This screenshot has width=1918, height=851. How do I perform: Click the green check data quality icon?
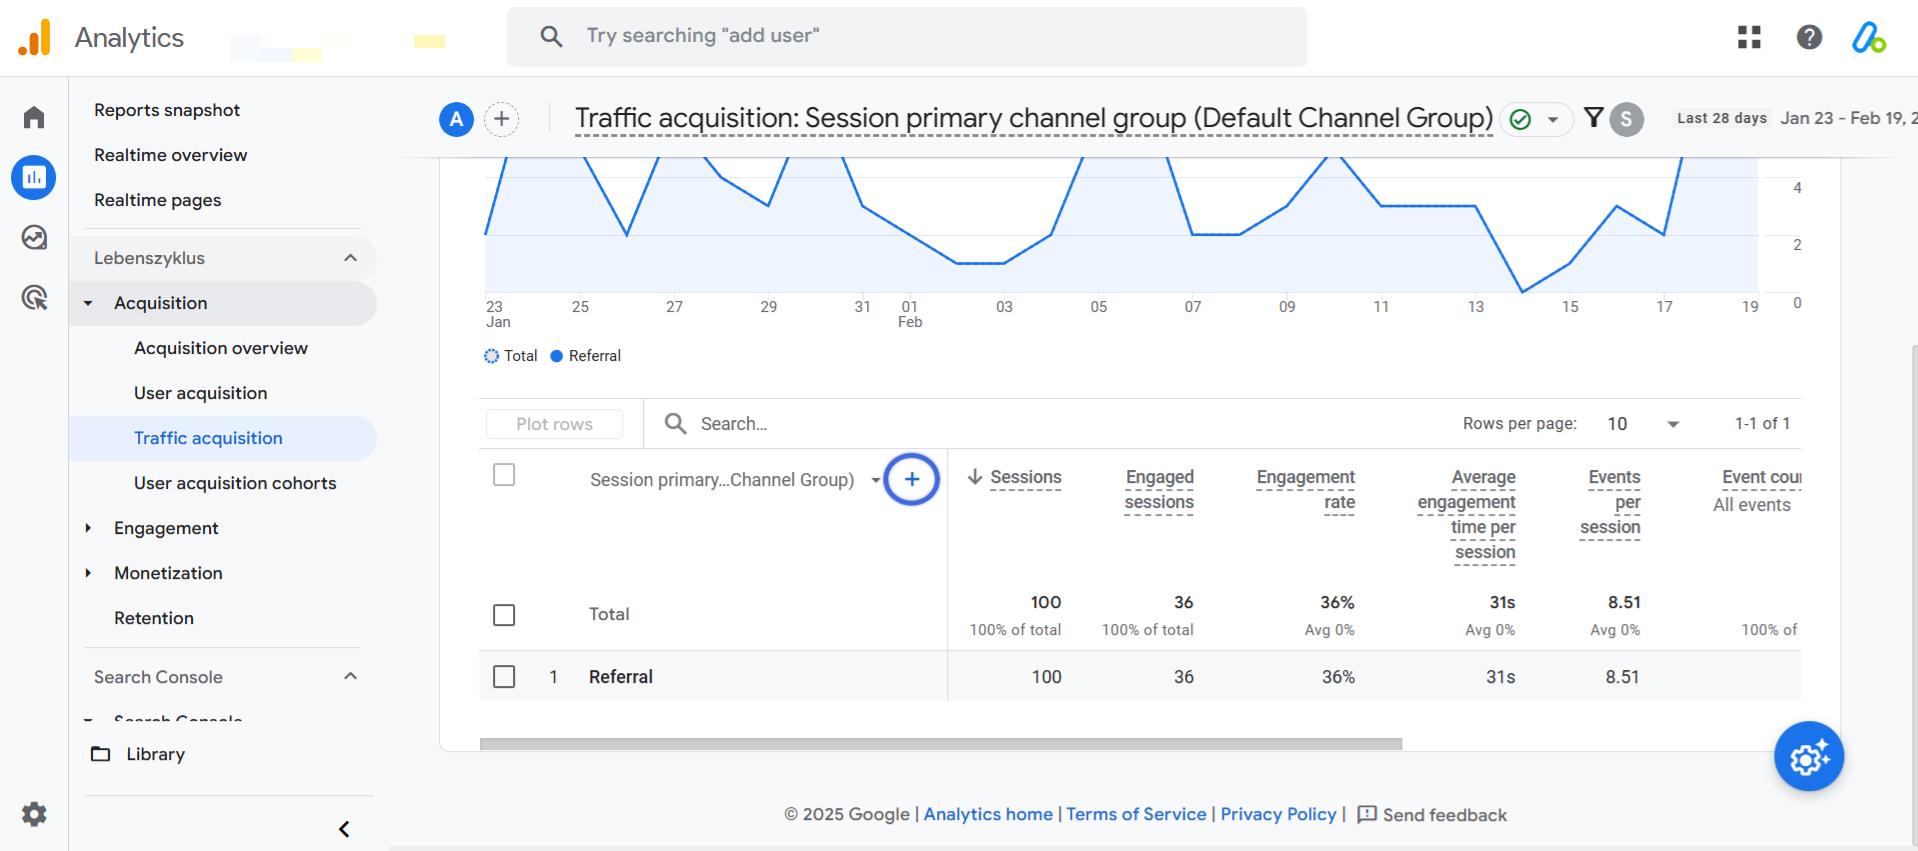click(1520, 120)
